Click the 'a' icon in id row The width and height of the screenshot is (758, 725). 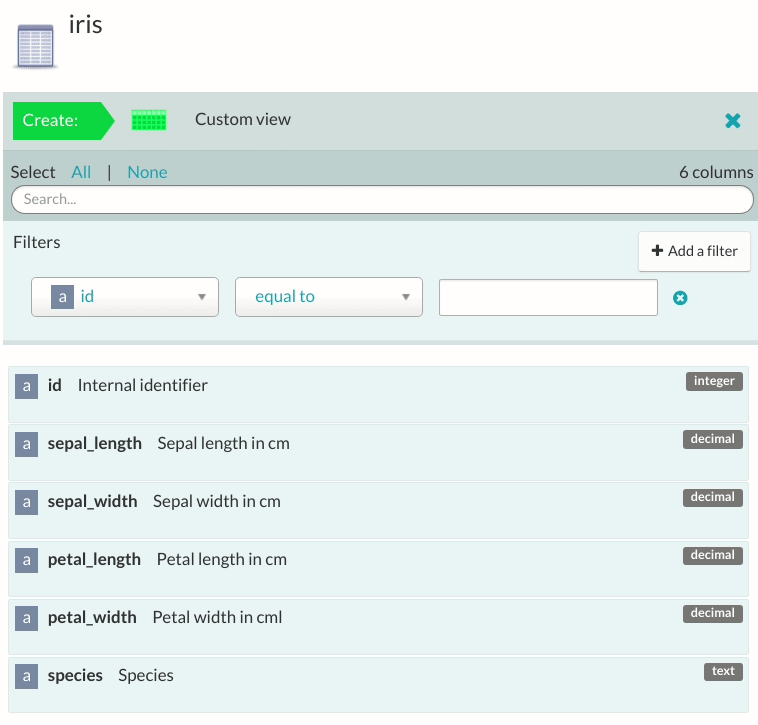[26, 386]
